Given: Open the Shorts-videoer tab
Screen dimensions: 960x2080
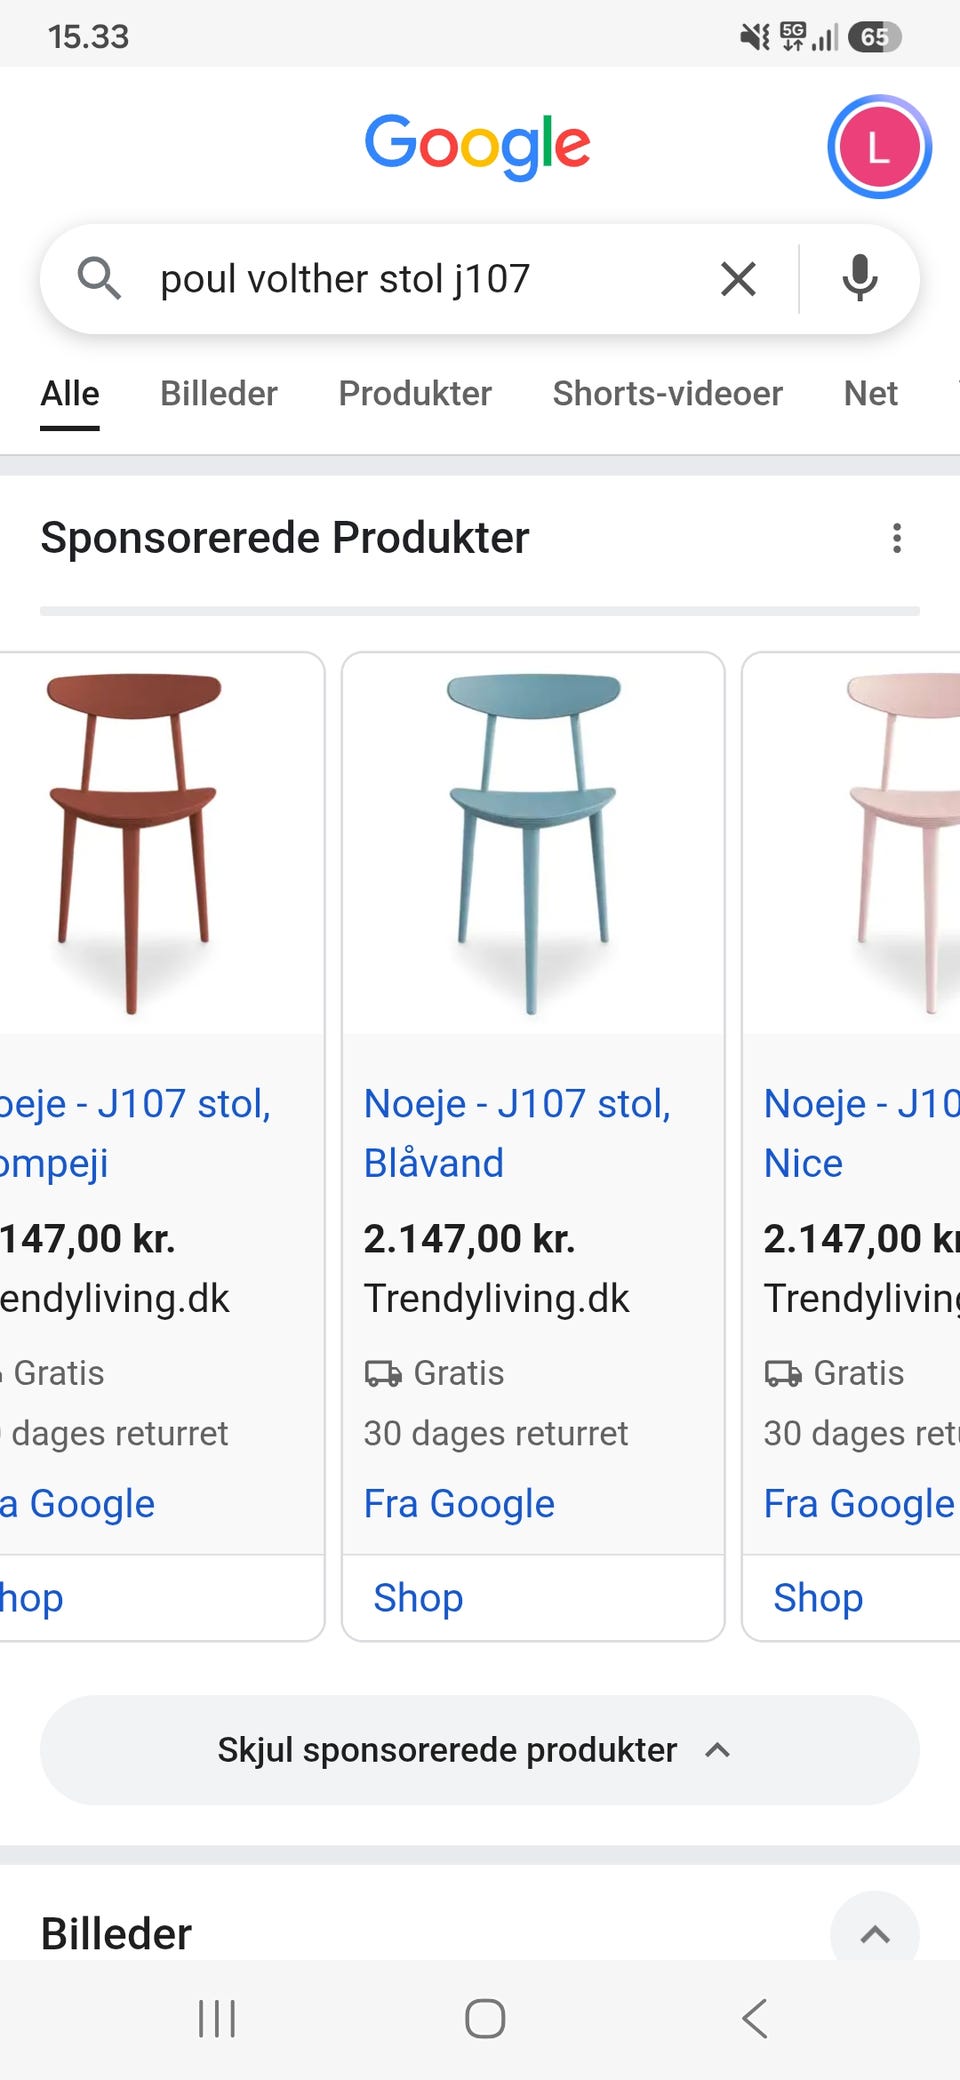Looking at the screenshot, I should tap(667, 393).
